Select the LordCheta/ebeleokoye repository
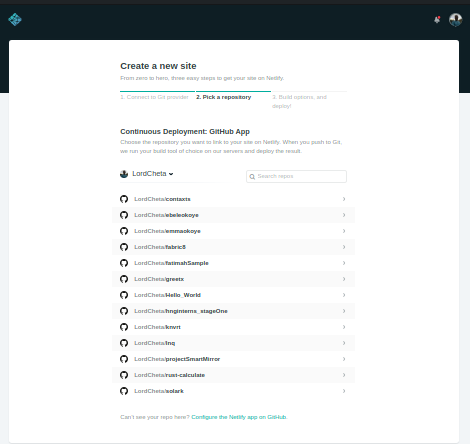 [233, 215]
